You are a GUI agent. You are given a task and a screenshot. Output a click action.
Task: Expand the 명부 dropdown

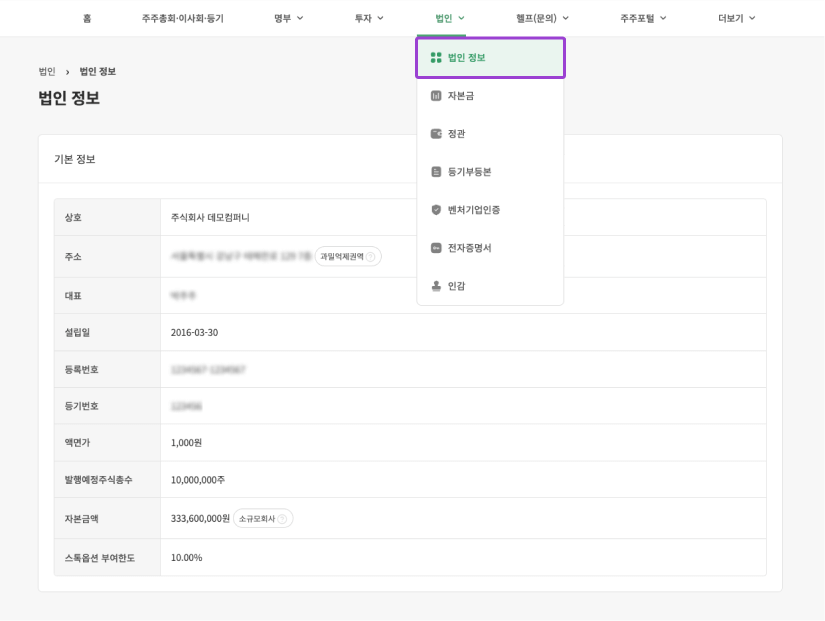286,17
